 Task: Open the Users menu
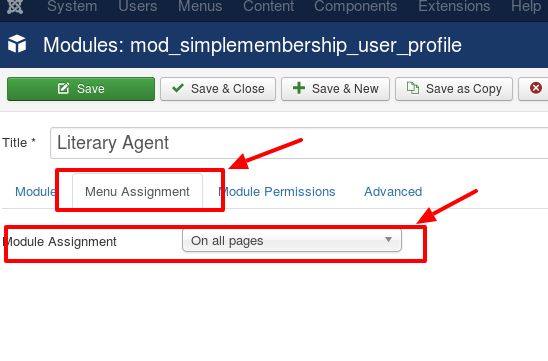tap(138, 6)
